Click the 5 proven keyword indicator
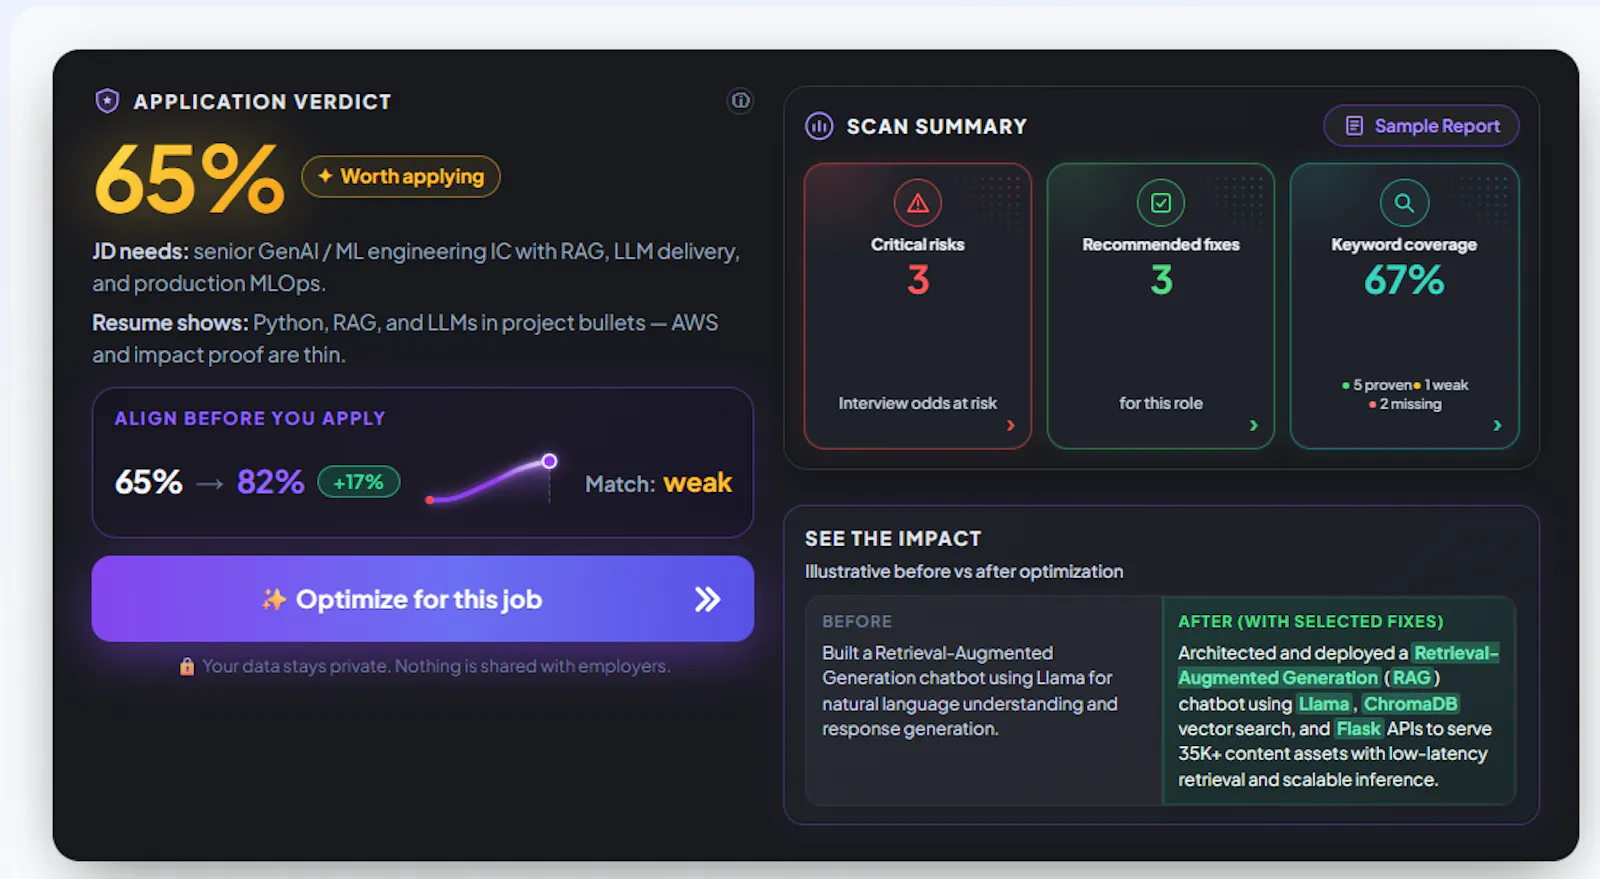The height and width of the screenshot is (879, 1600). pos(1377,385)
